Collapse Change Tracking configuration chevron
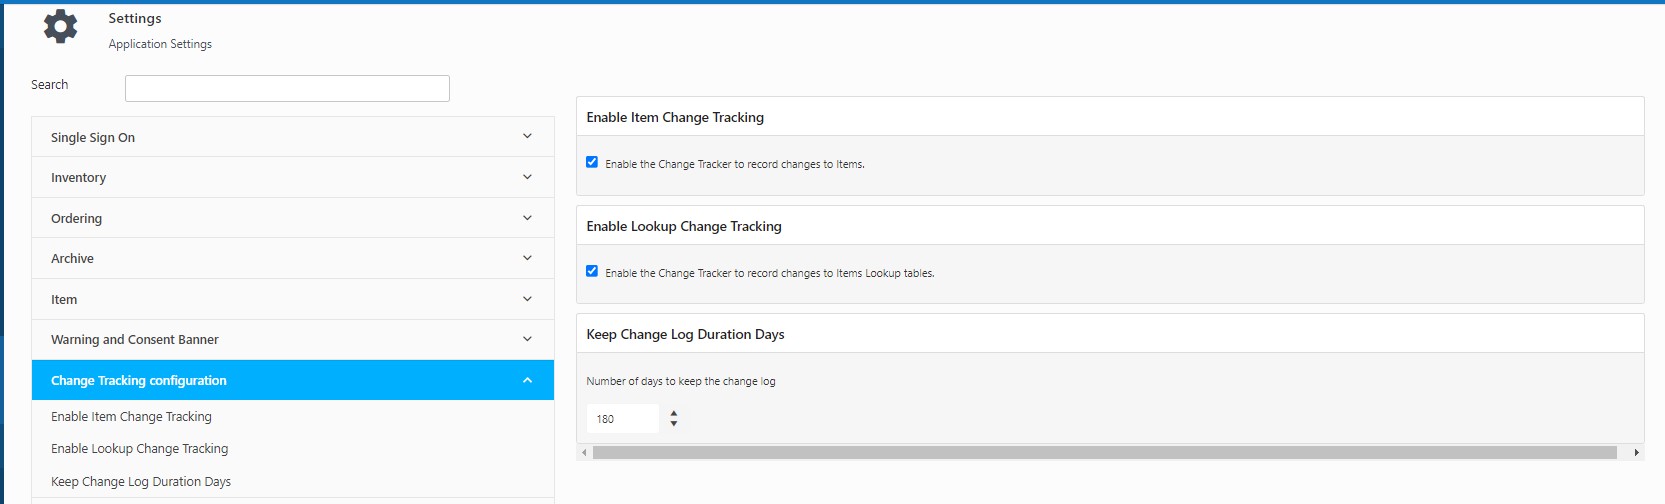The image size is (1665, 504). [527, 380]
